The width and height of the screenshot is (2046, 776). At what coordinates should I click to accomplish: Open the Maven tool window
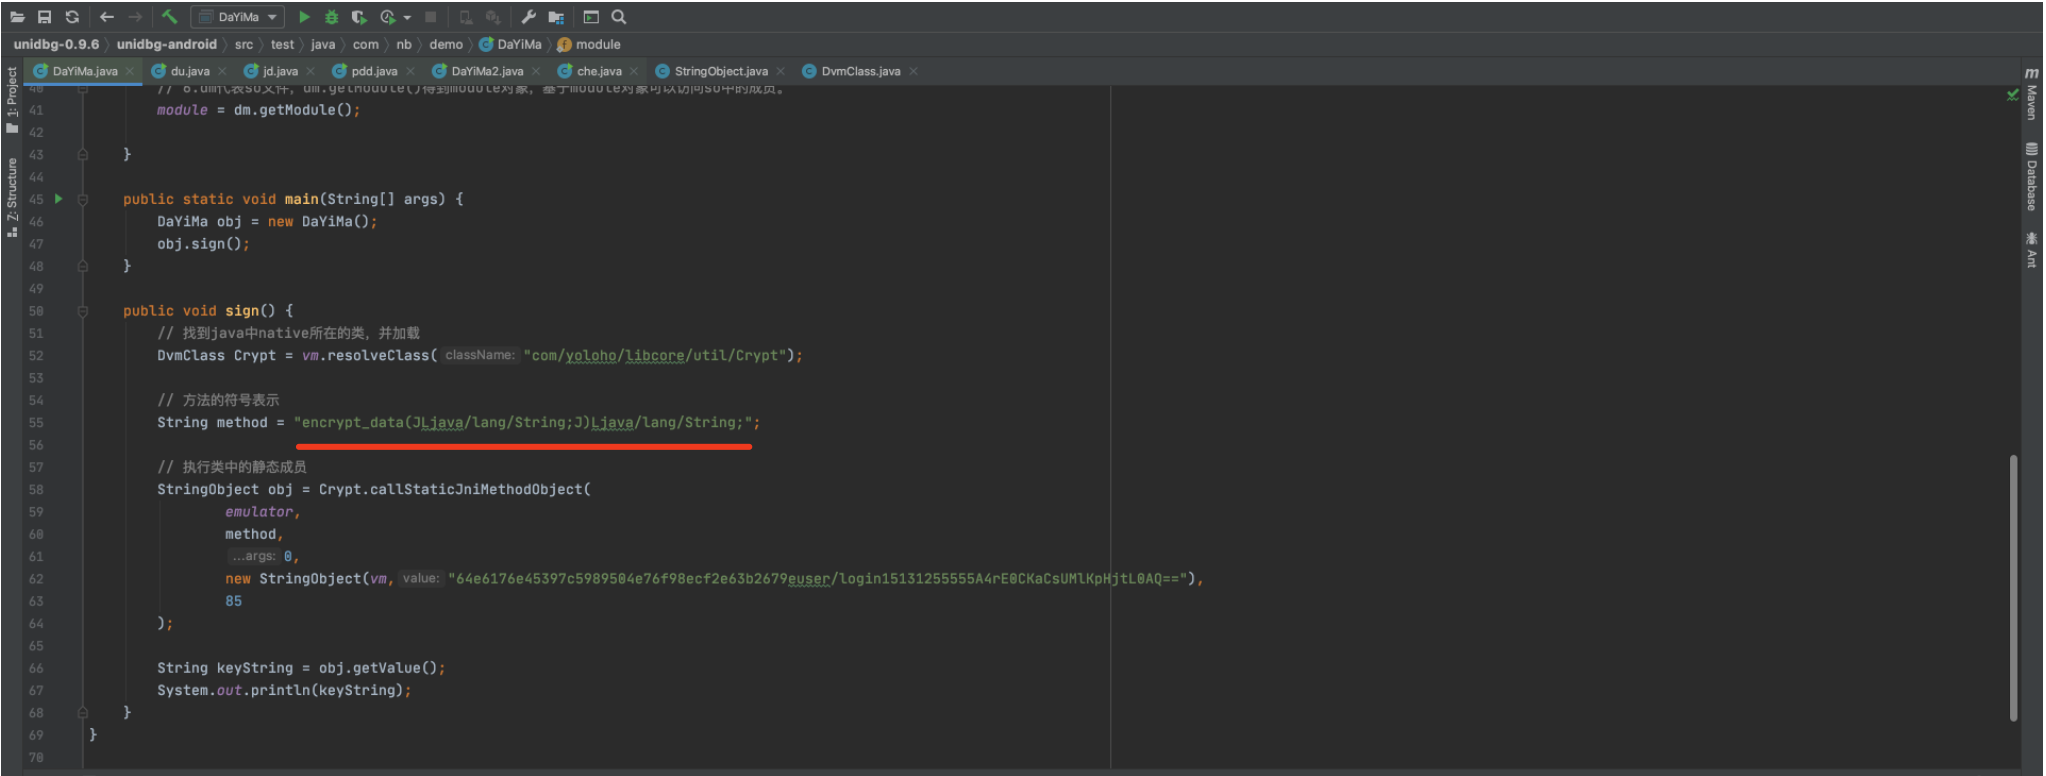tap(2031, 94)
